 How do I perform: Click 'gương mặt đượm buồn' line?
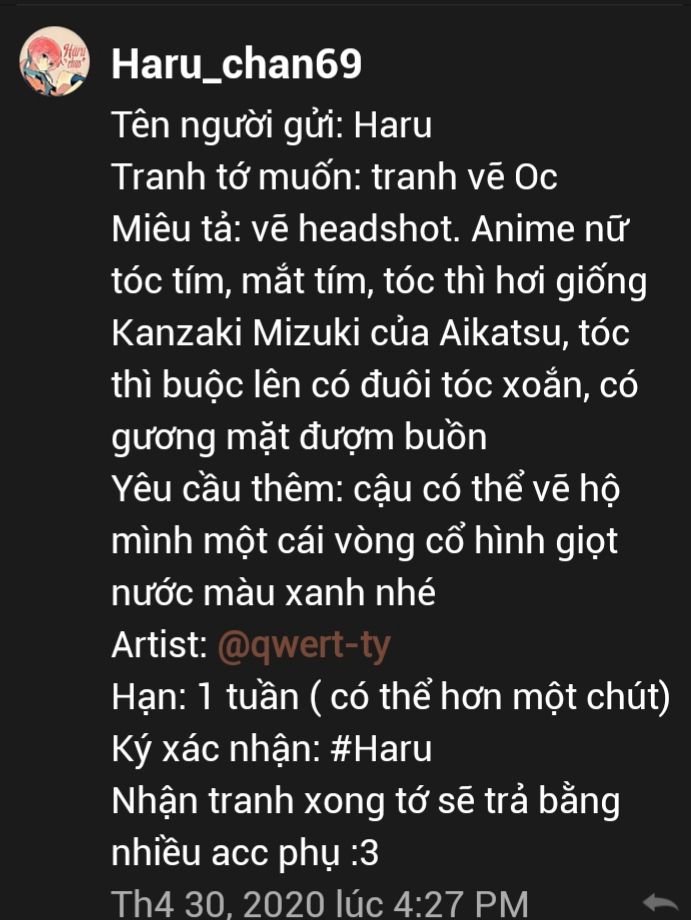(299, 438)
